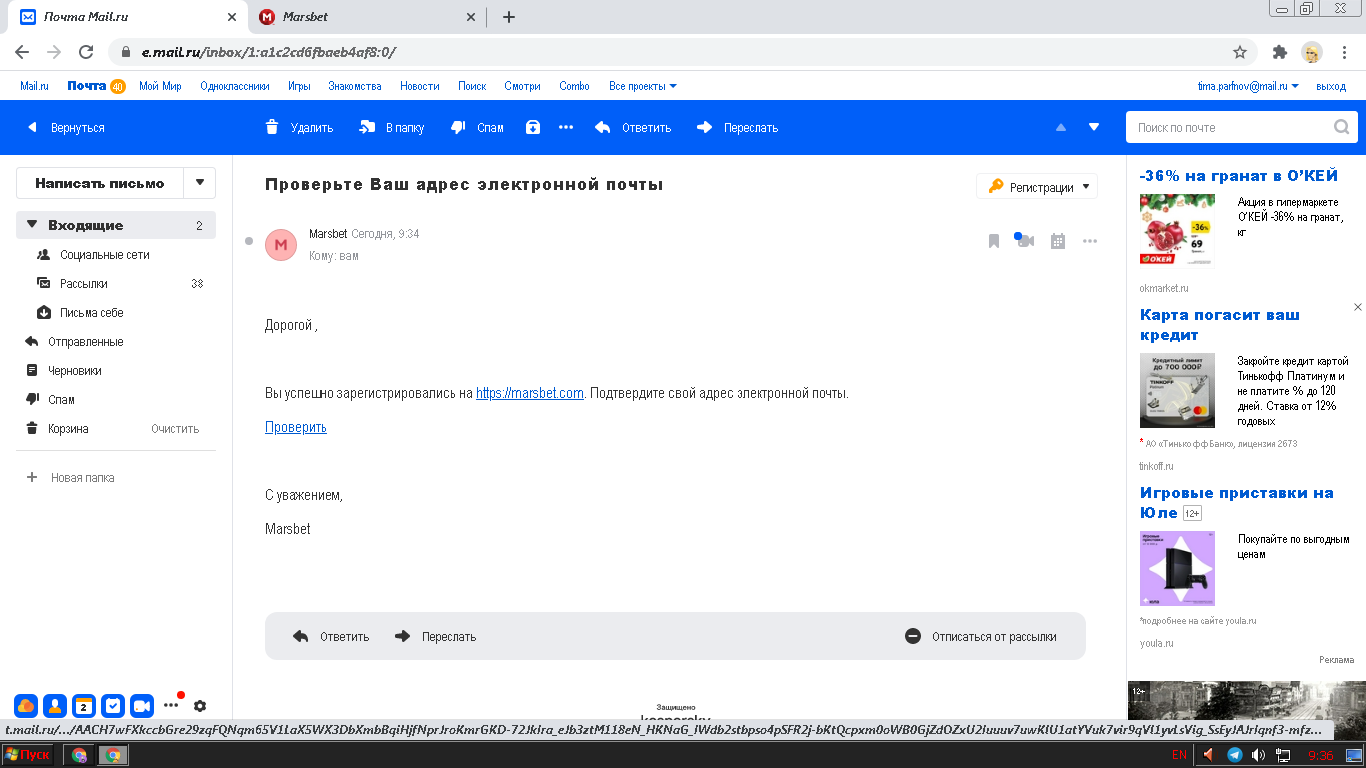Show more apps via sidebar three-dots icon

(171, 705)
